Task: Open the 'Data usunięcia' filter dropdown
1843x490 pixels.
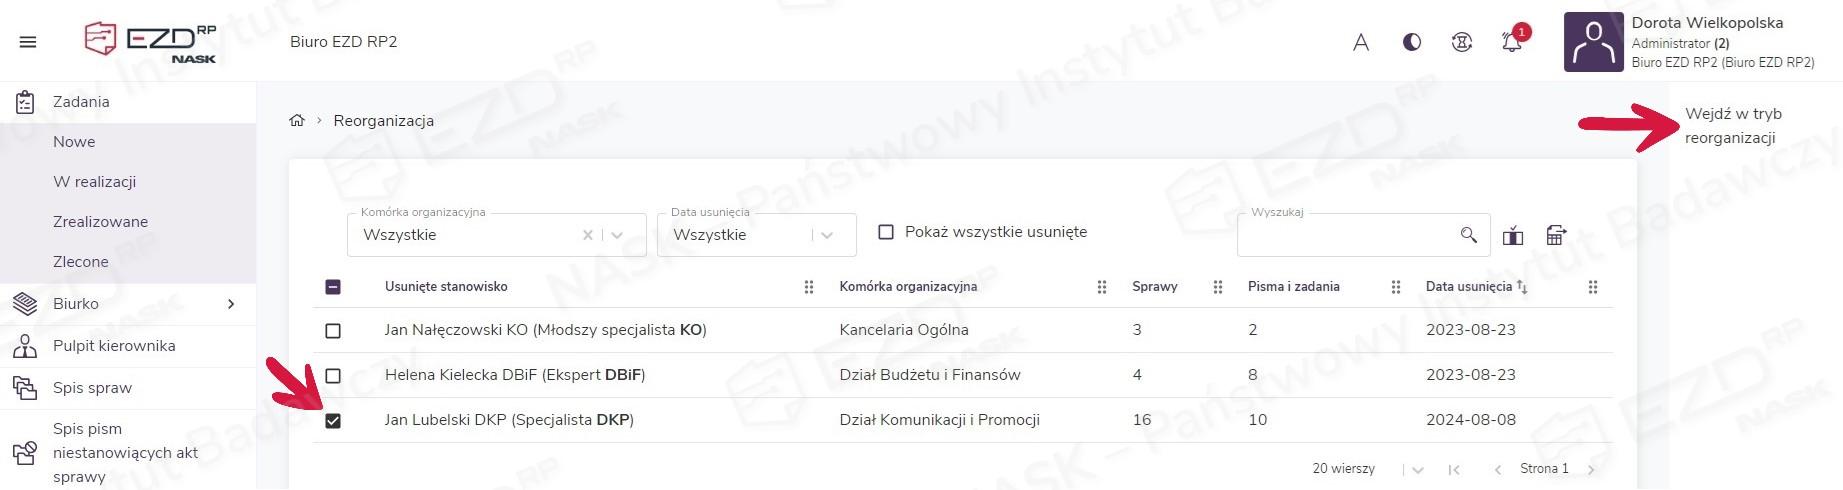Action: [x=827, y=235]
